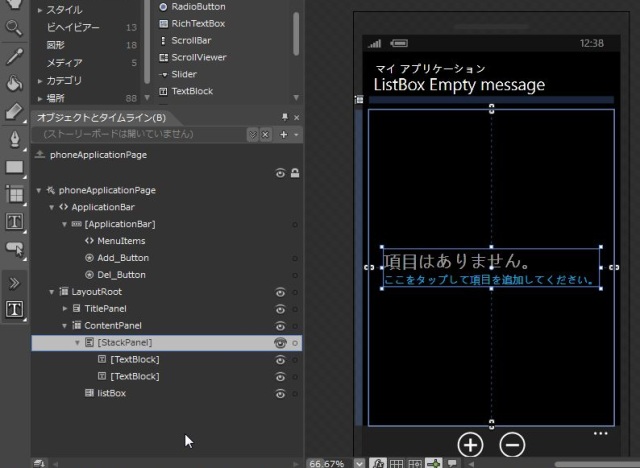Open the zoom percentage dropdown
Viewport: 640px width, 468px height.
(359, 463)
